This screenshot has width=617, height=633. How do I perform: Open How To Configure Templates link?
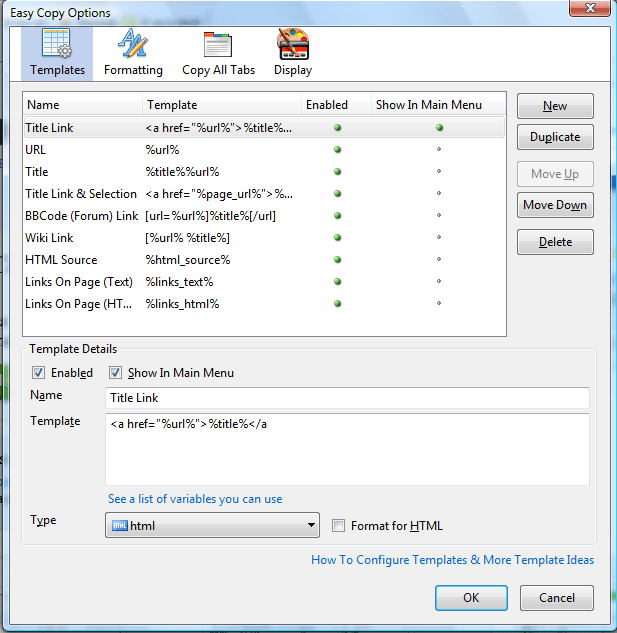click(452, 560)
